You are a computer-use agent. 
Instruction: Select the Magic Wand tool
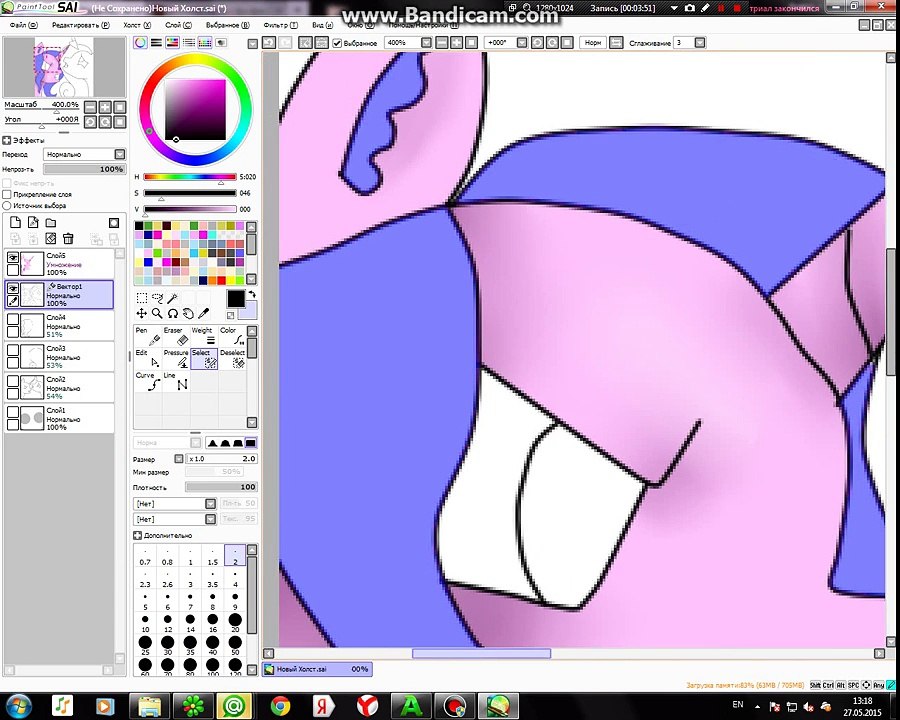coord(172,298)
